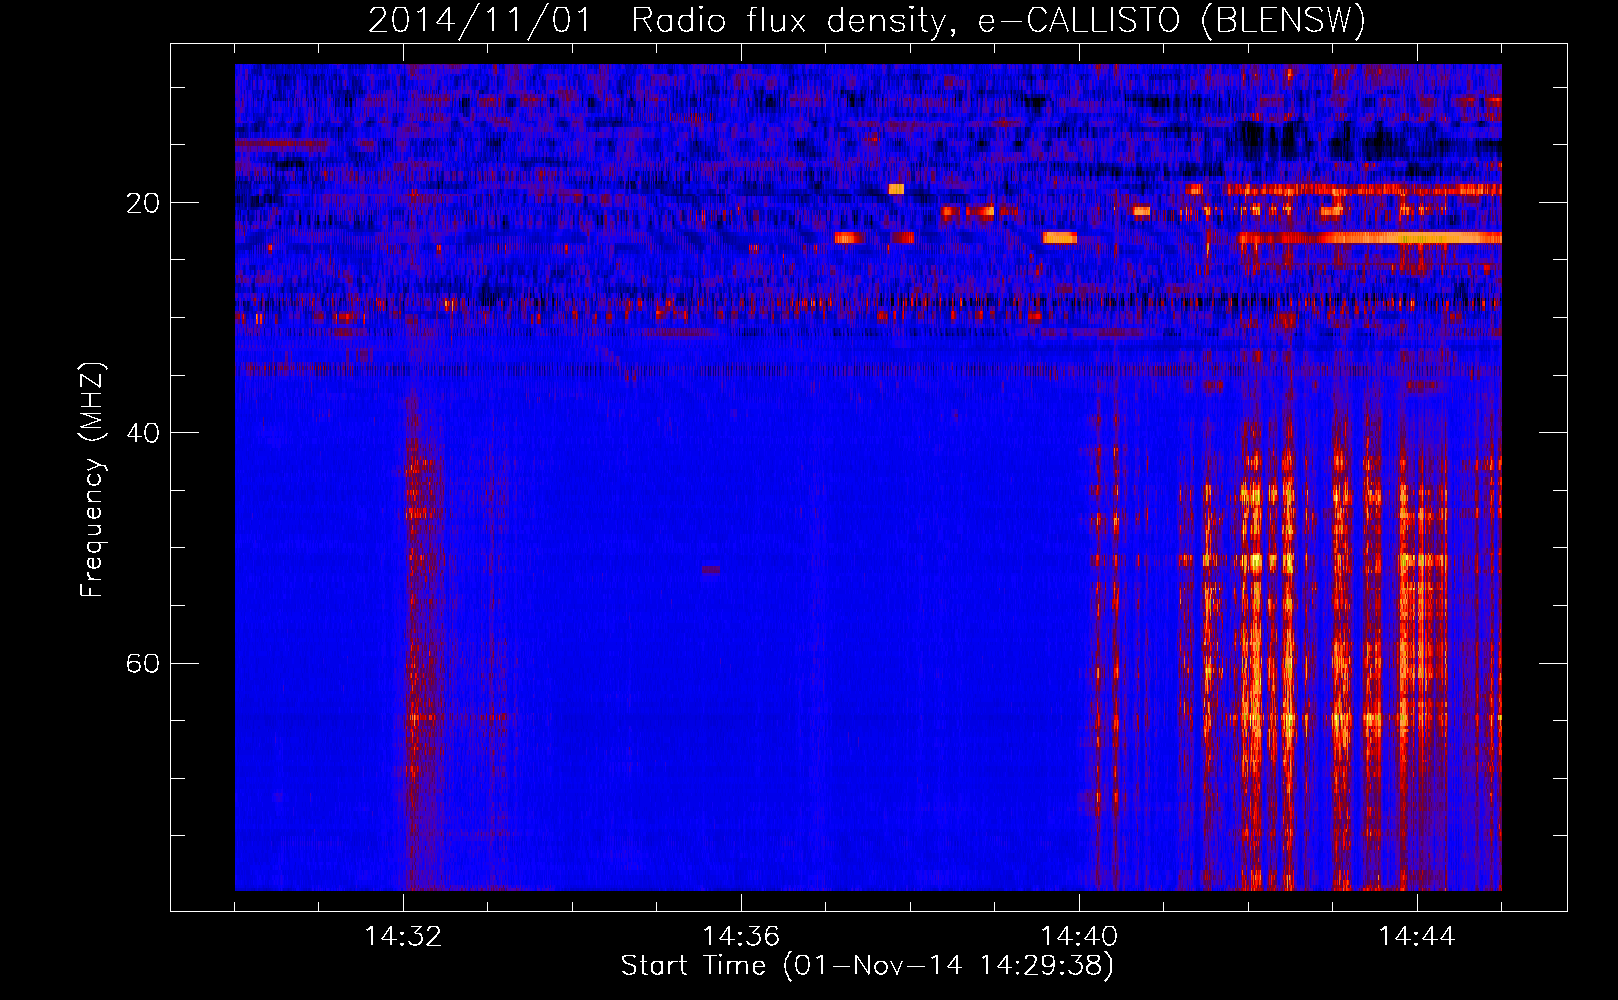Click the 'Start Time (01-Nov-14 14:29:38)' label
Screen dimensions: 1618x1000
point(867,966)
